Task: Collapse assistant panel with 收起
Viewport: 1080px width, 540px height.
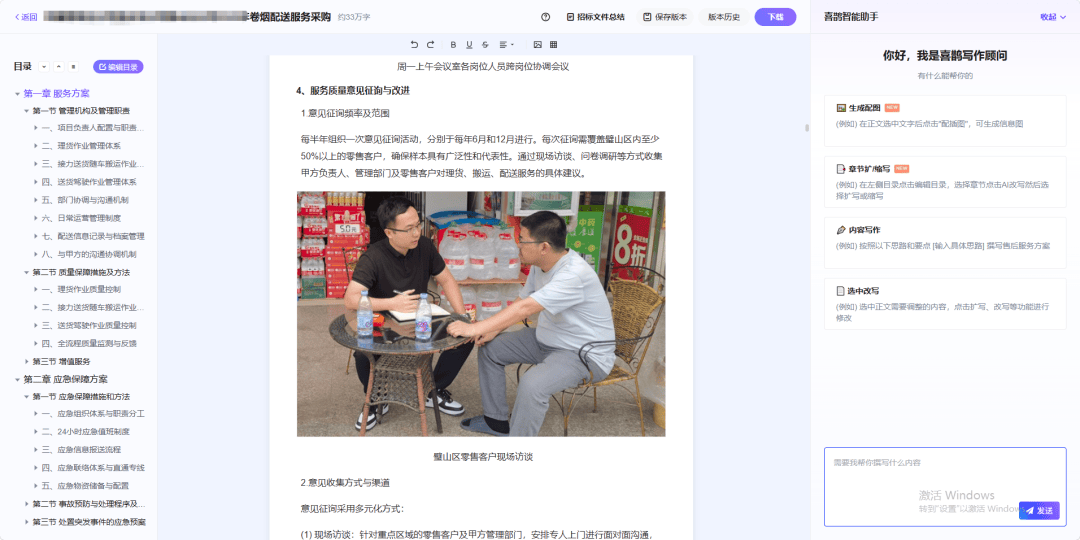Action: (x=1052, y=17)
